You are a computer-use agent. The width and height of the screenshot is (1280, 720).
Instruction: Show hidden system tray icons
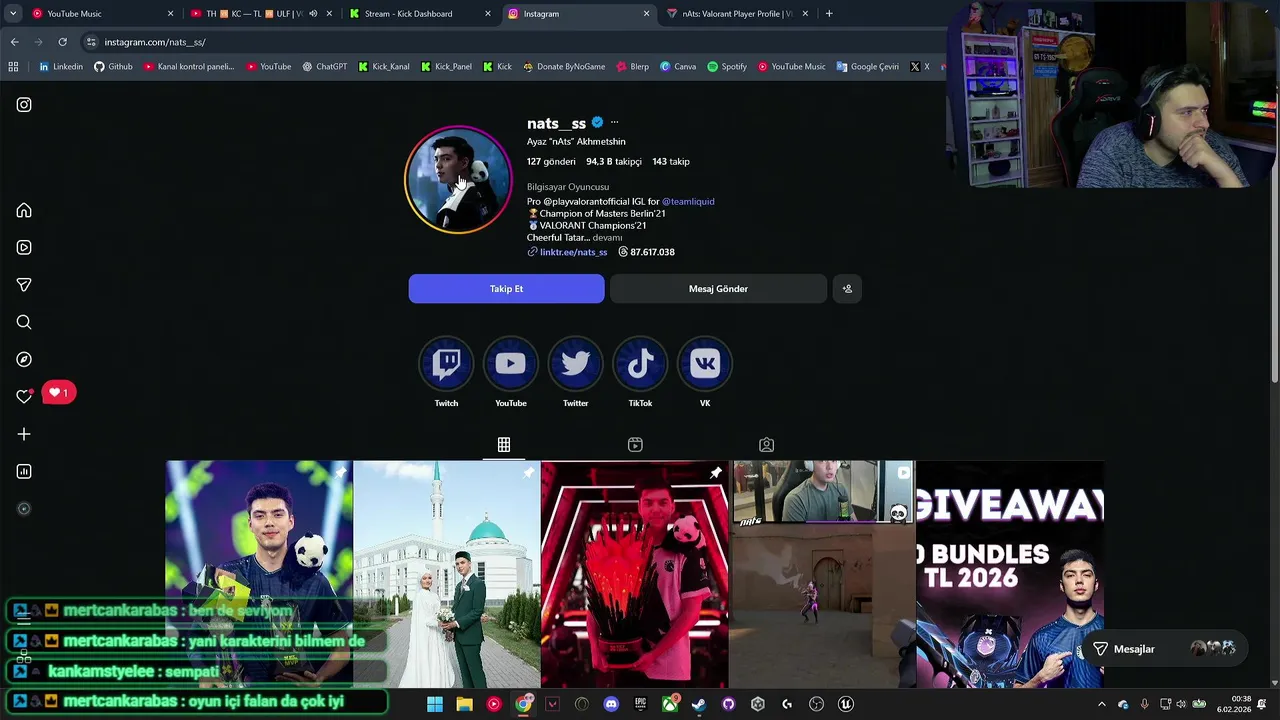click(x=1101, y=704)
